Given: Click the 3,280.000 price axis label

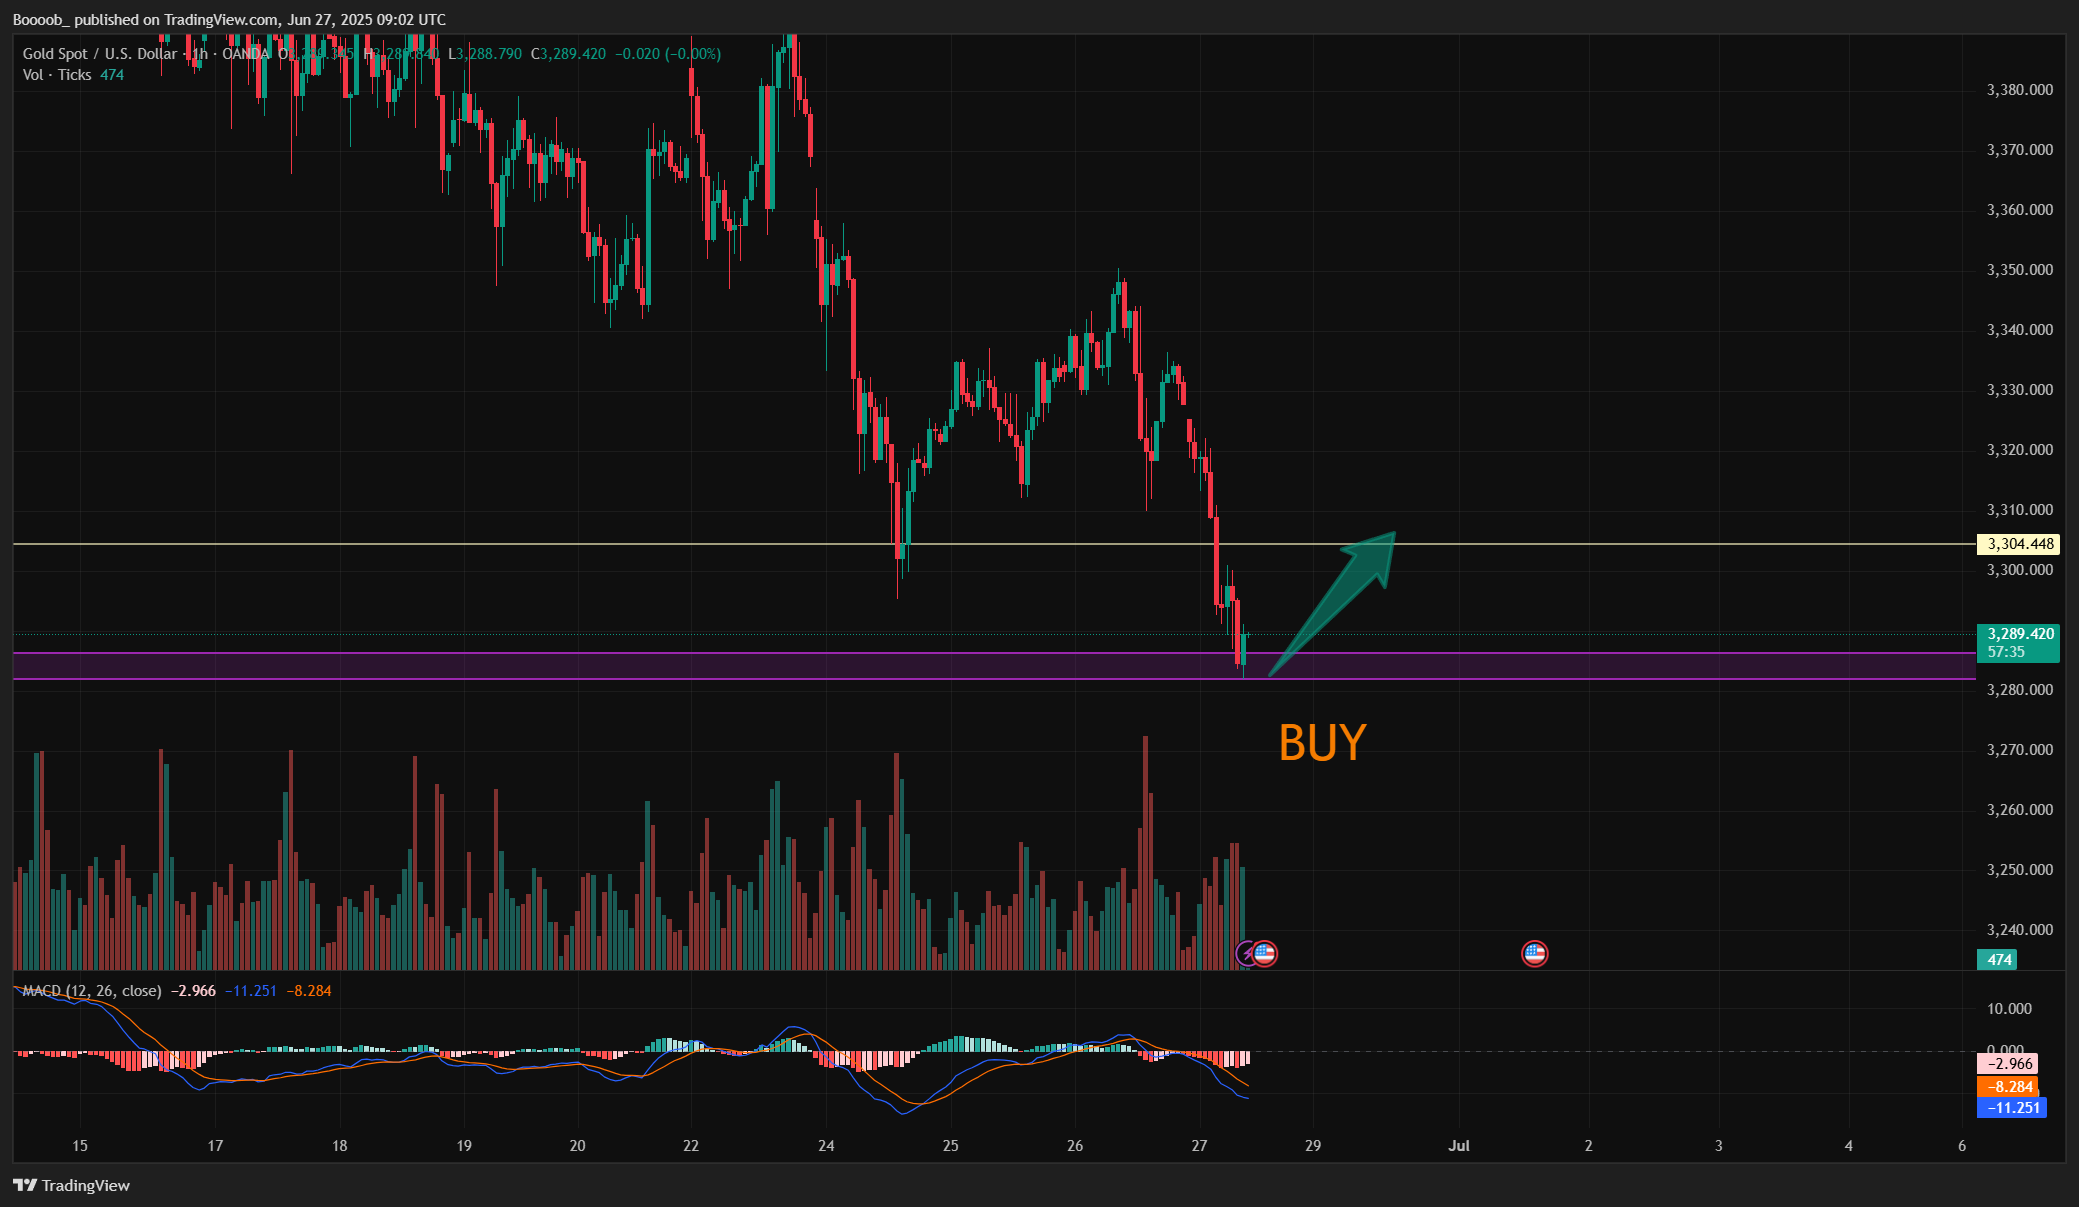Looking at the screenshot, I should [x=2020, y=690].
